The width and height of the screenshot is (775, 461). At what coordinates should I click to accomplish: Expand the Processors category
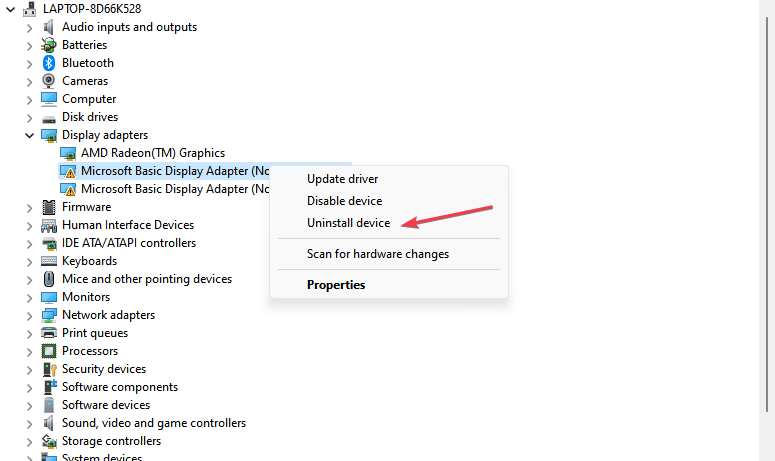pos(29,352)
